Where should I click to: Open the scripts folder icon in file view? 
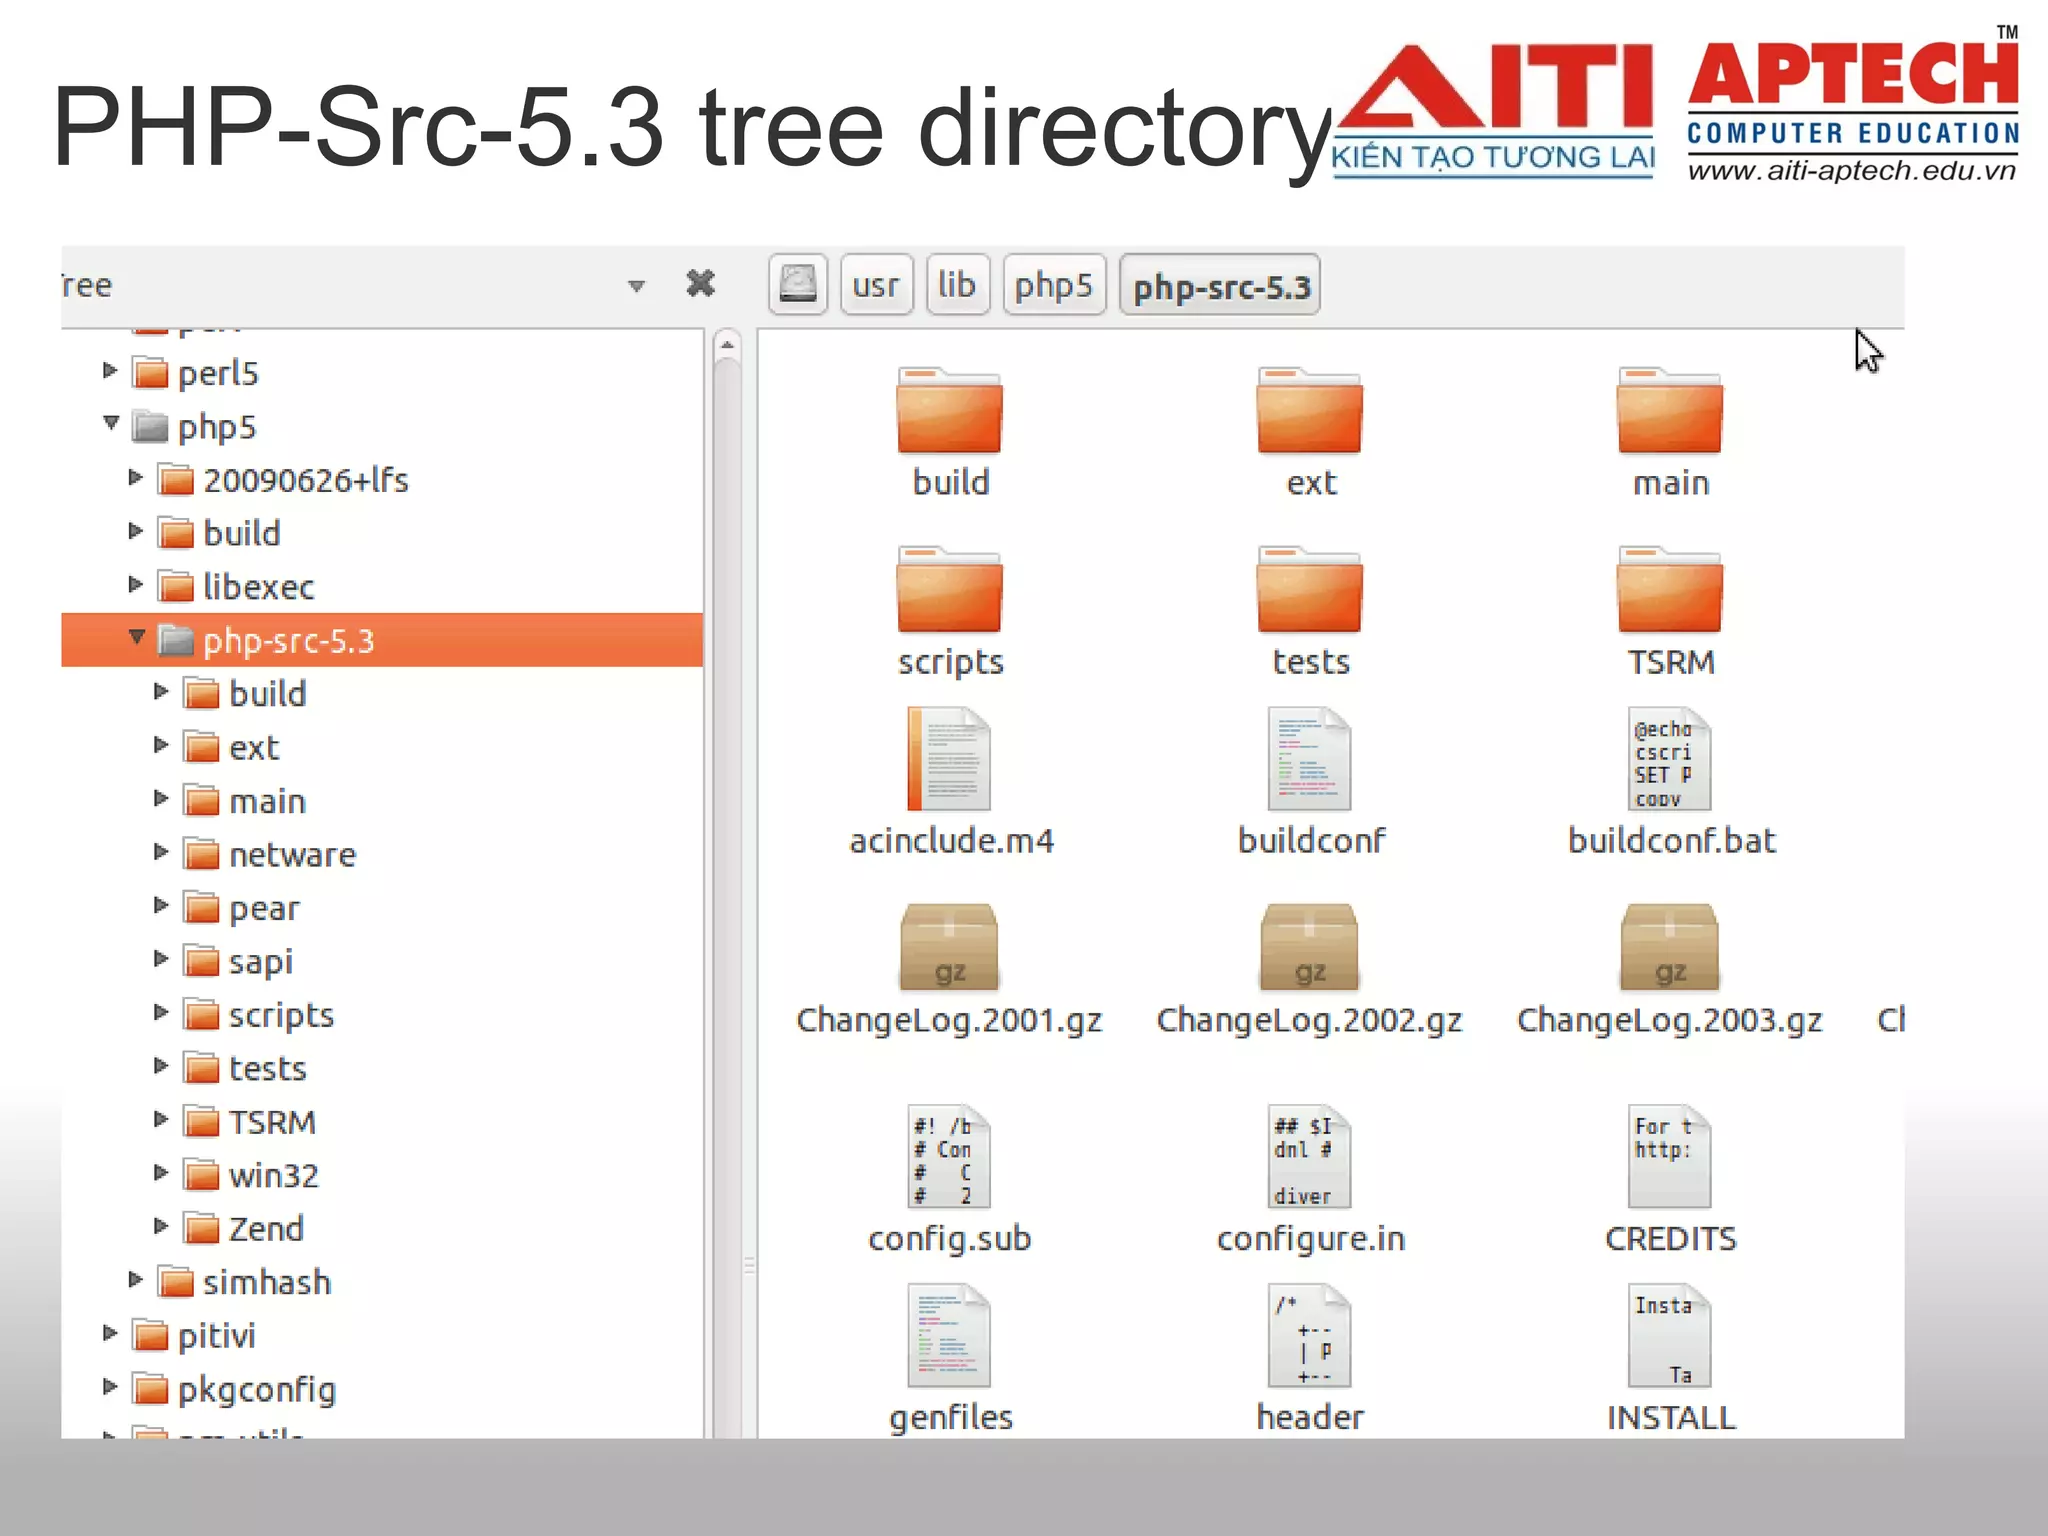949,590
